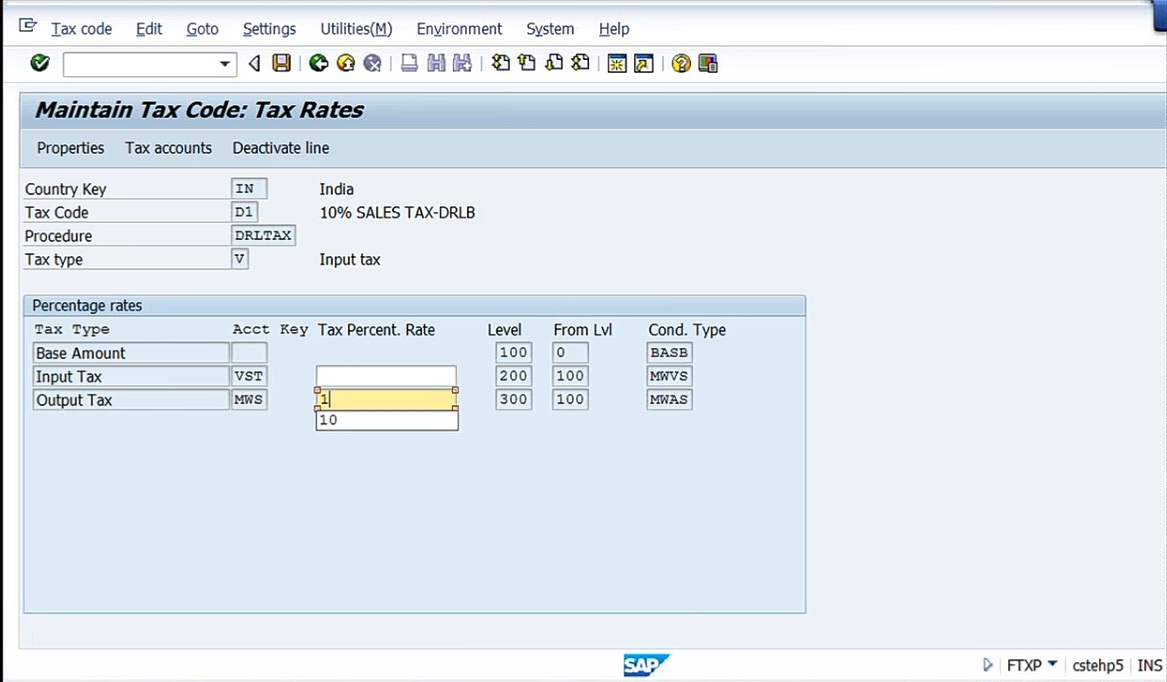Click the Output Tax percent rate field
This screenshot has height=682, width=1167.
click(386, 399)
